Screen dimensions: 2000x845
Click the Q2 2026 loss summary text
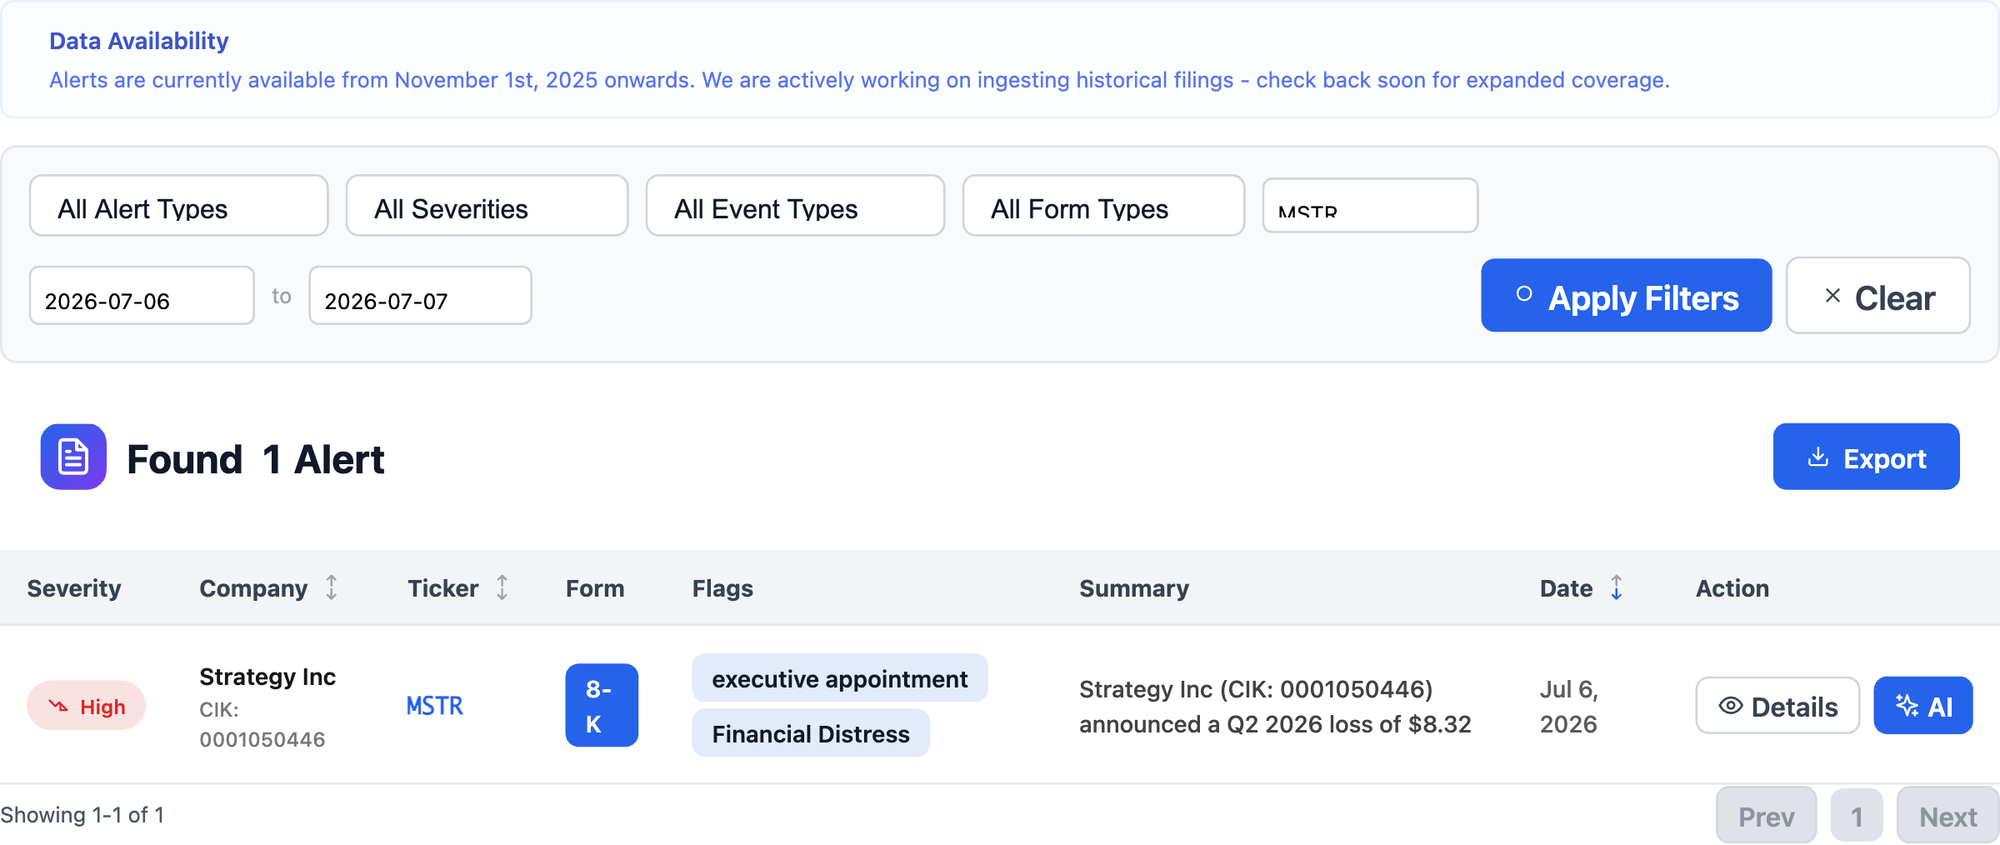(x=1275, y=706)
